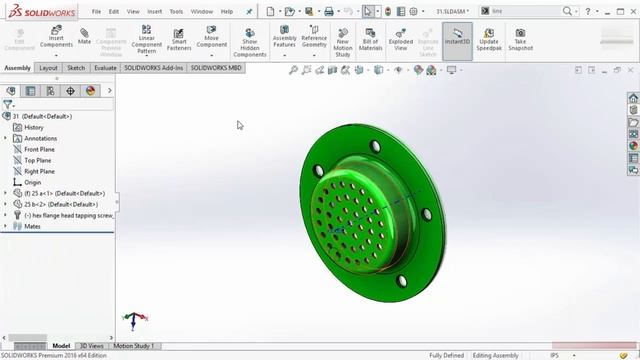The image size is (640, 360).
Task: Expand the 25 a<1> component
Action: coord(5,193)
